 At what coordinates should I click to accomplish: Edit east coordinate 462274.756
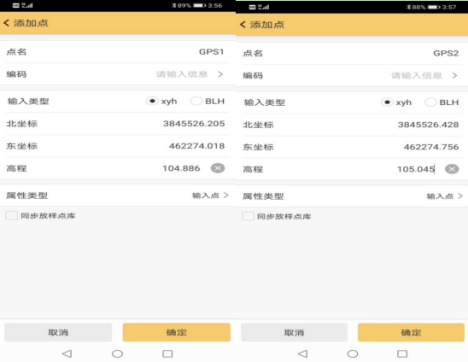352,147
